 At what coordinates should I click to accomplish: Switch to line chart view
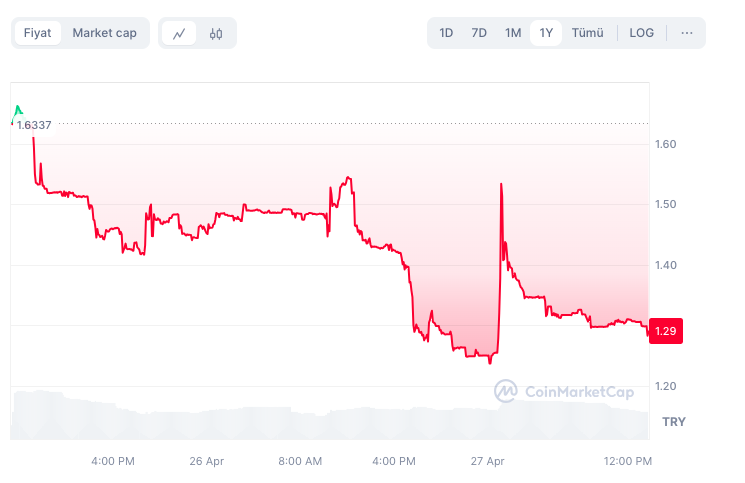pos(179,33)
